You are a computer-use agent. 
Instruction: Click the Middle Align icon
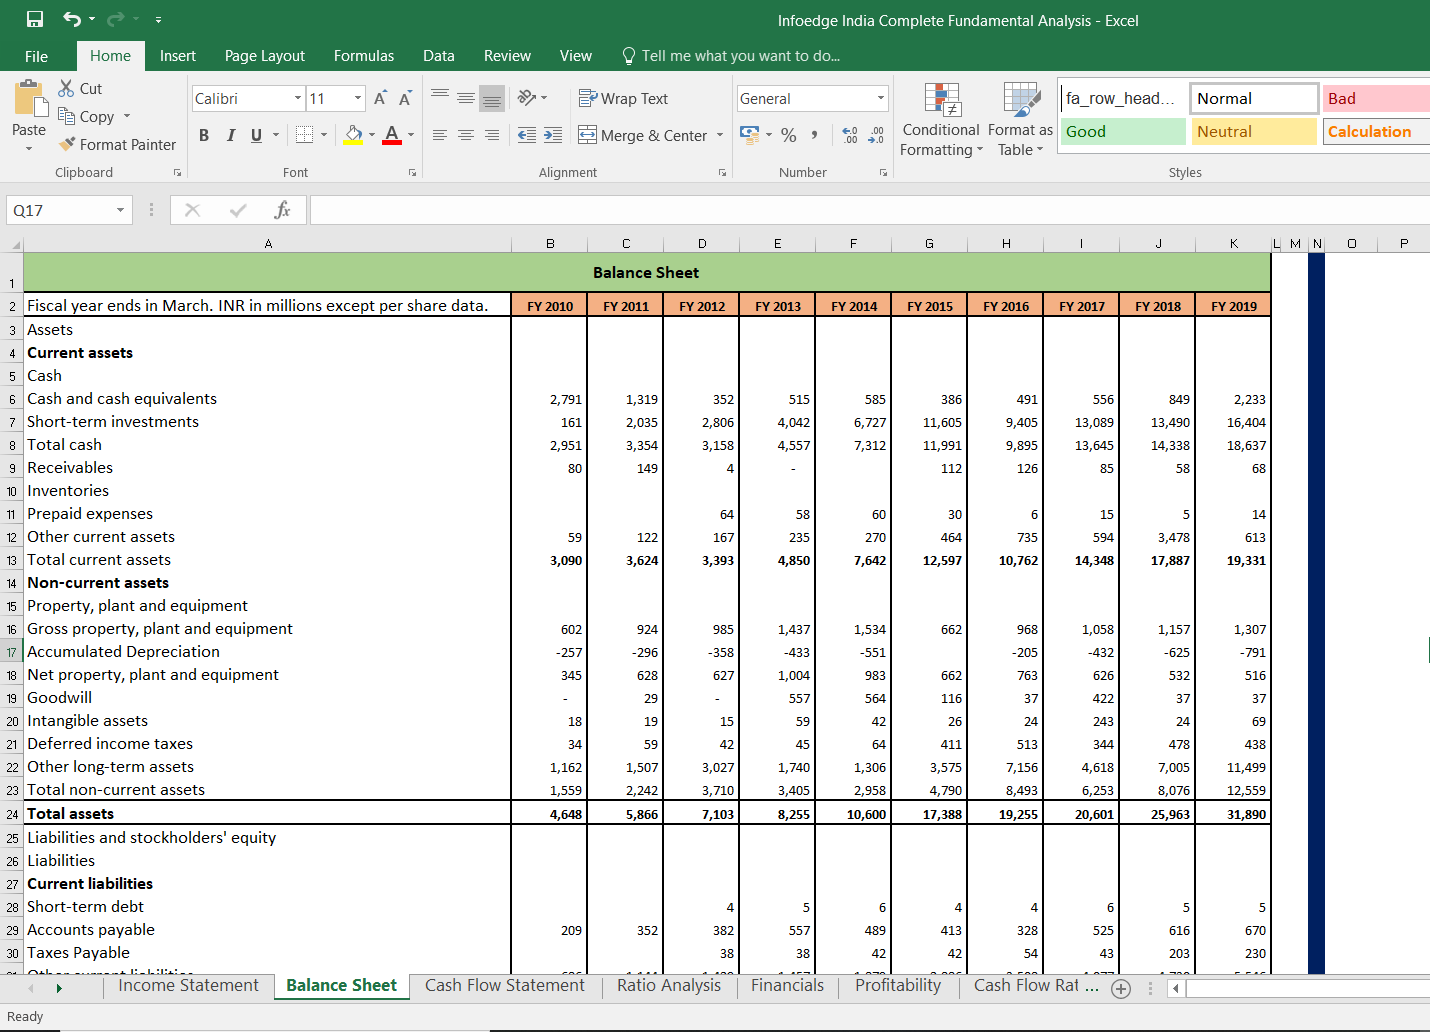[x=466, y=98]
